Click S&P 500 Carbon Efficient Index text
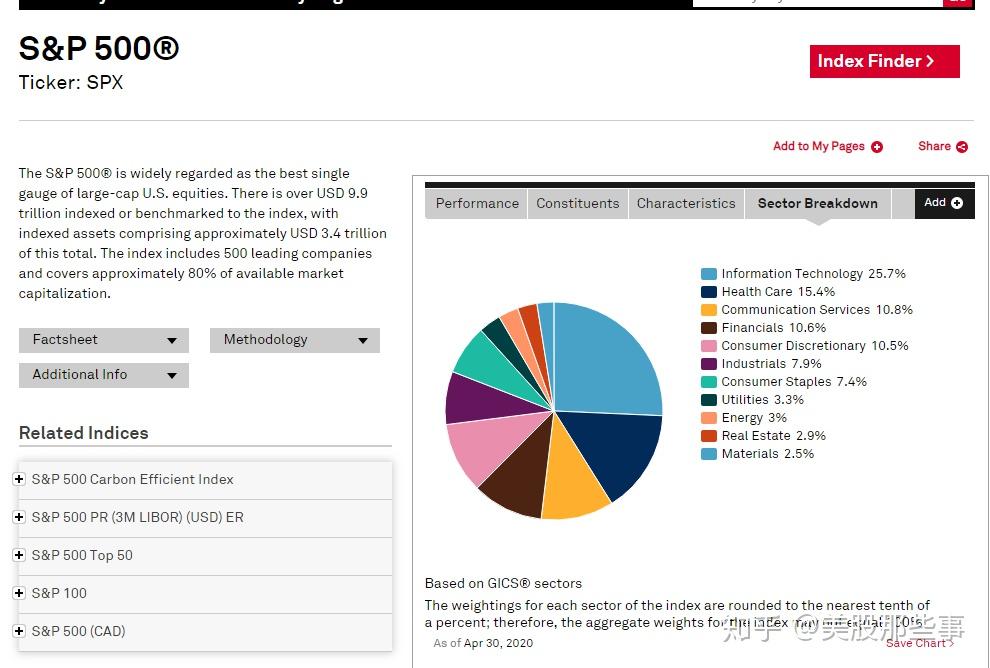 pos(133,479)
